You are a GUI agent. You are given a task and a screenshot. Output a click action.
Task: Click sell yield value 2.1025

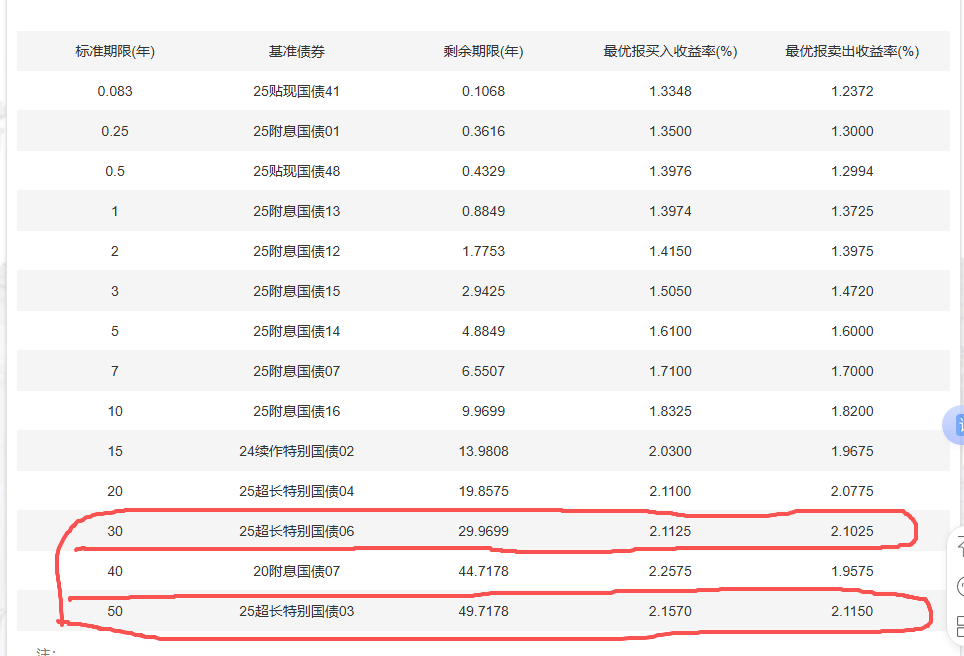point(852,531)
